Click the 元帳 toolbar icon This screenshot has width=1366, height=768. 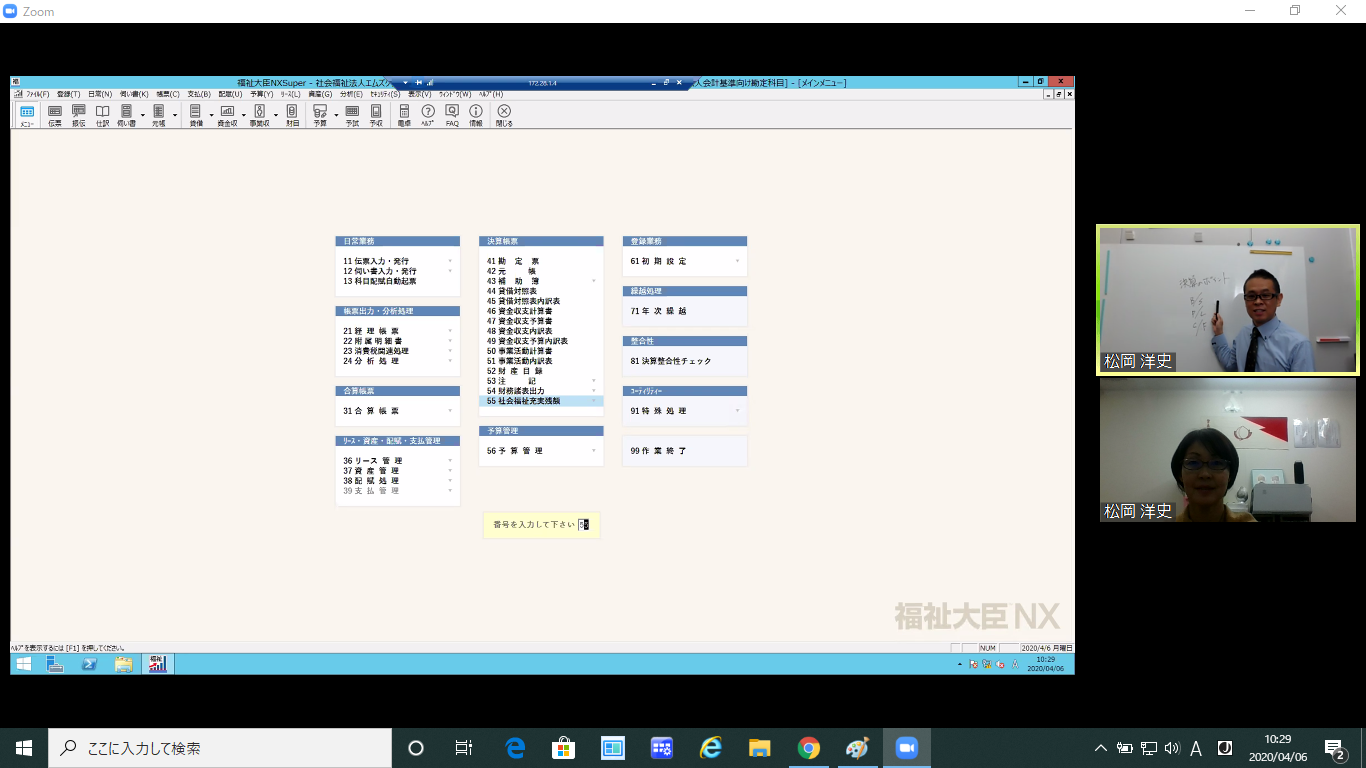point(158,115)
